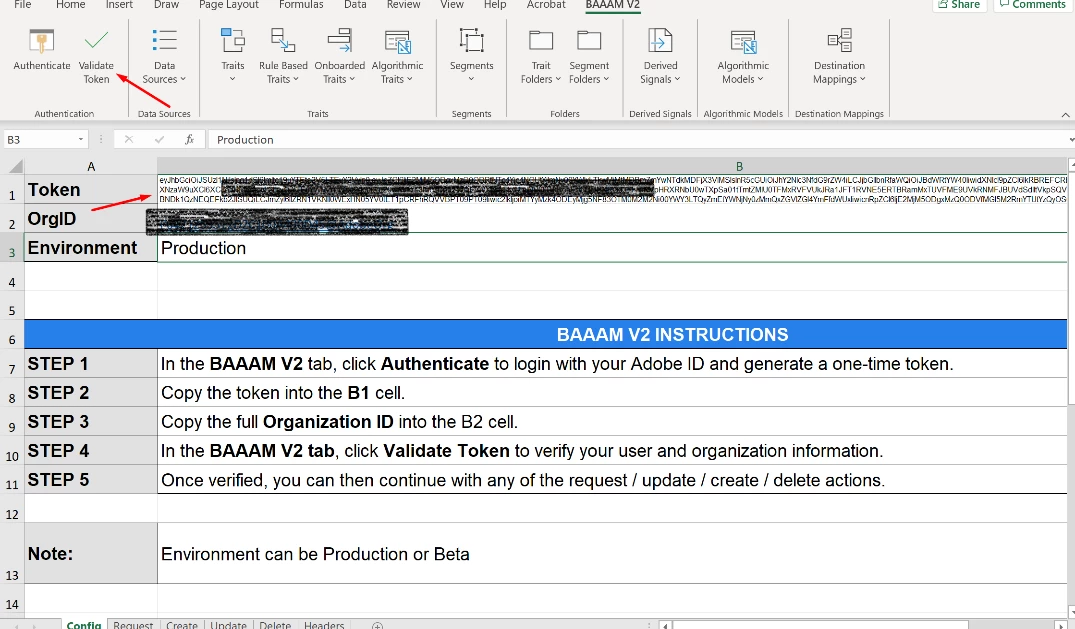Image resolution: width=1075 pixels, height=629 pixels.
Task: Select the Config sheet tab
Action: pos(84,624)
